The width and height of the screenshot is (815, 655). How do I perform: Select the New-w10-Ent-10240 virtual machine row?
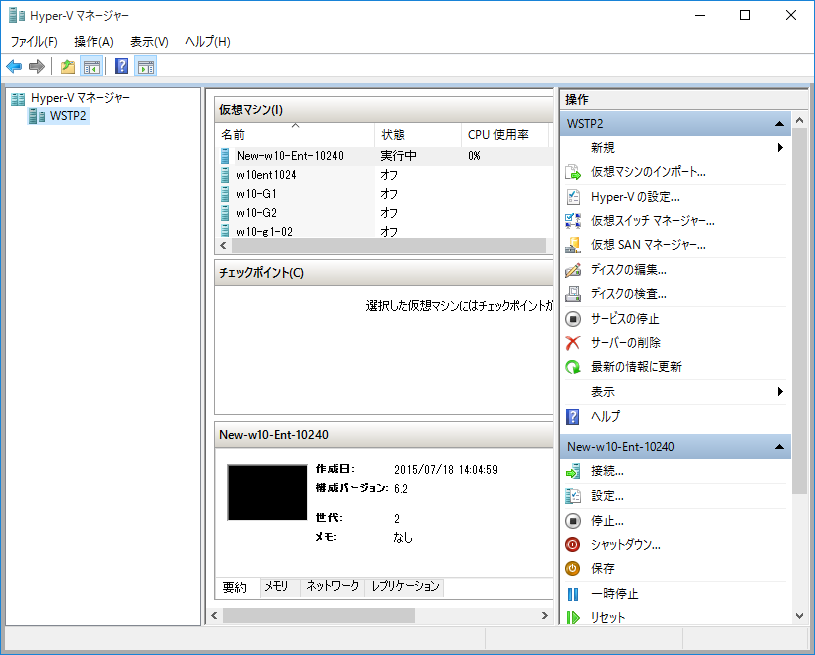[x=385, y=156]
